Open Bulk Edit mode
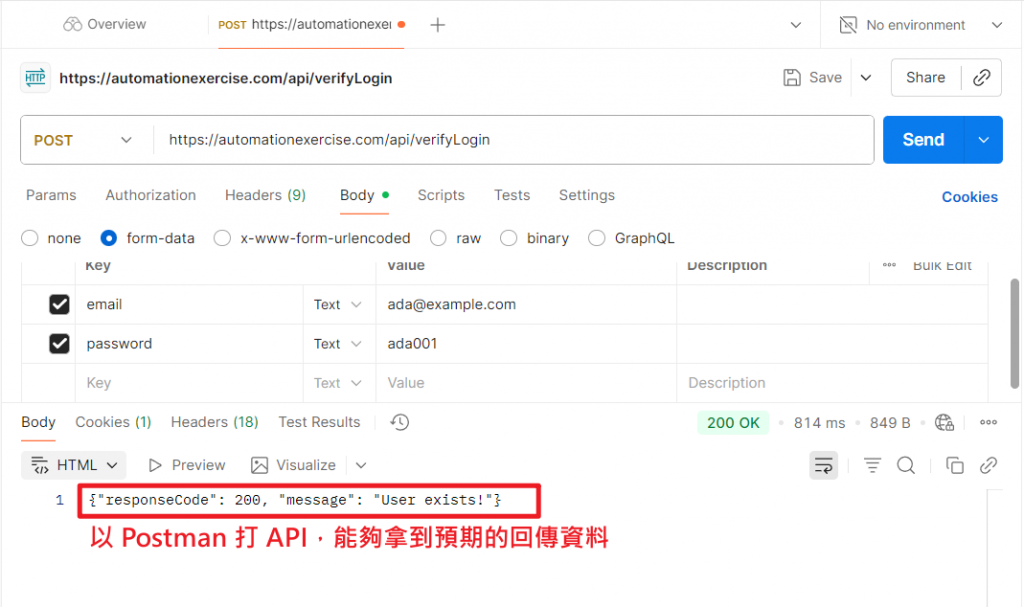1024x607 pixels. (942, 265)
